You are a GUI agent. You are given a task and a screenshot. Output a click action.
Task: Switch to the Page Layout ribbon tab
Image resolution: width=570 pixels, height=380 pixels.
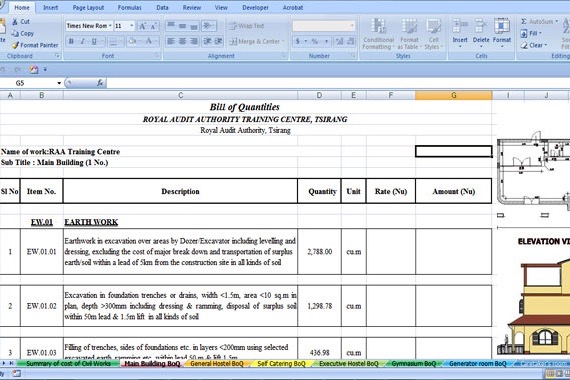click(88, 8)
